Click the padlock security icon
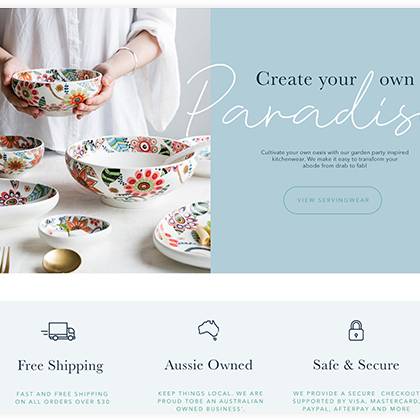Screen dimensions: 420x420 [356, 331]
